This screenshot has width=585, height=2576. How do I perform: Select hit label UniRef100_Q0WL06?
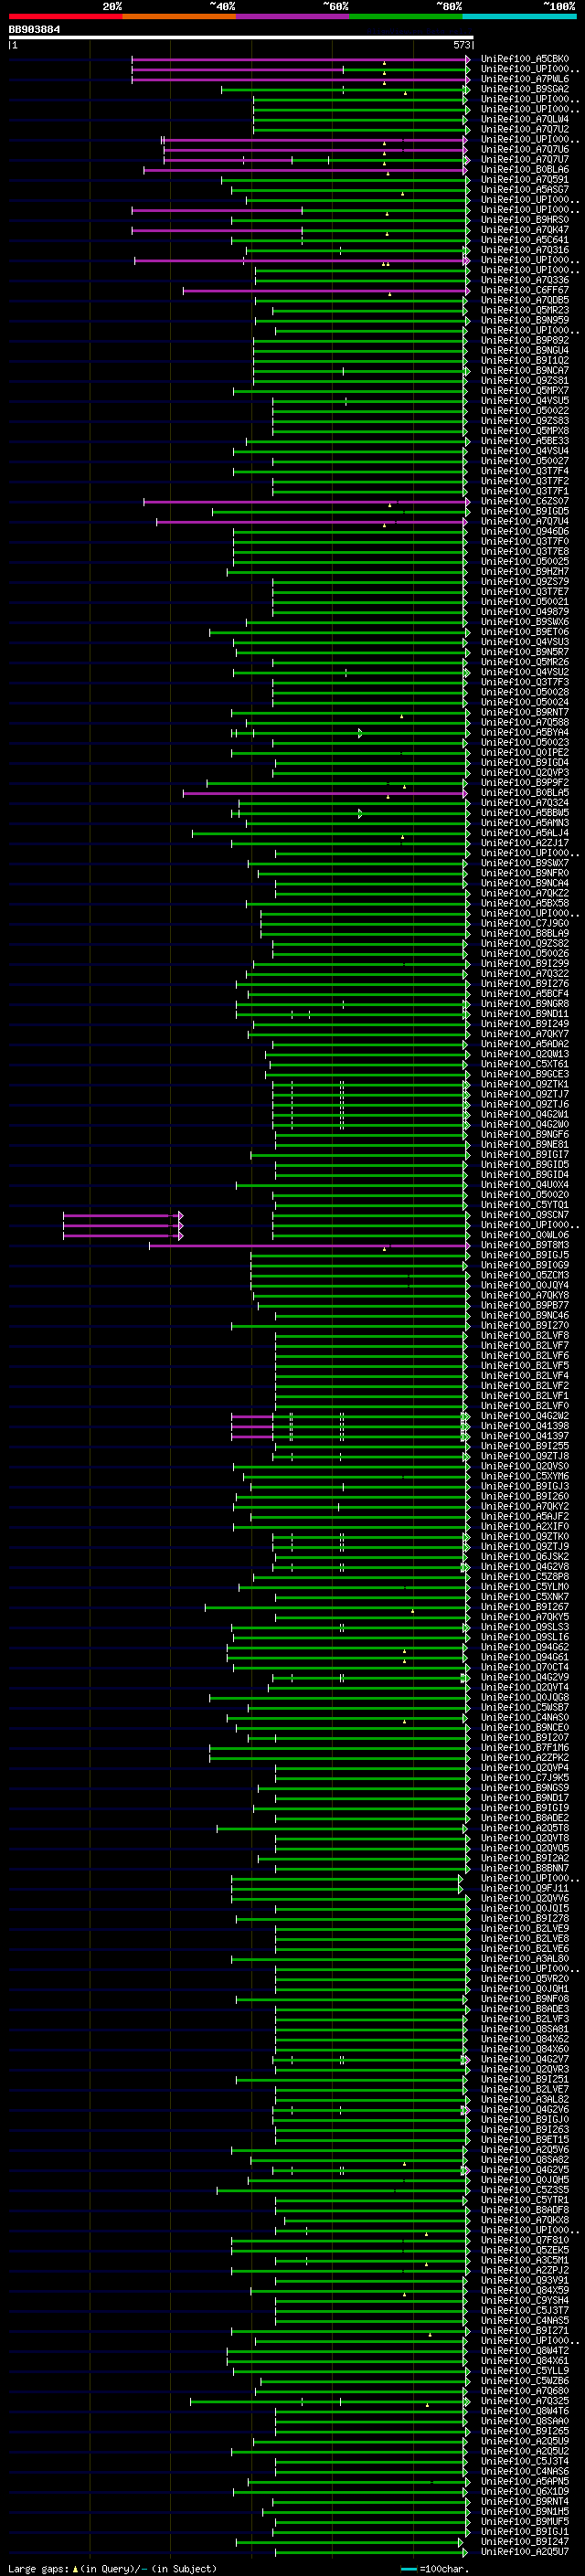524,1235
